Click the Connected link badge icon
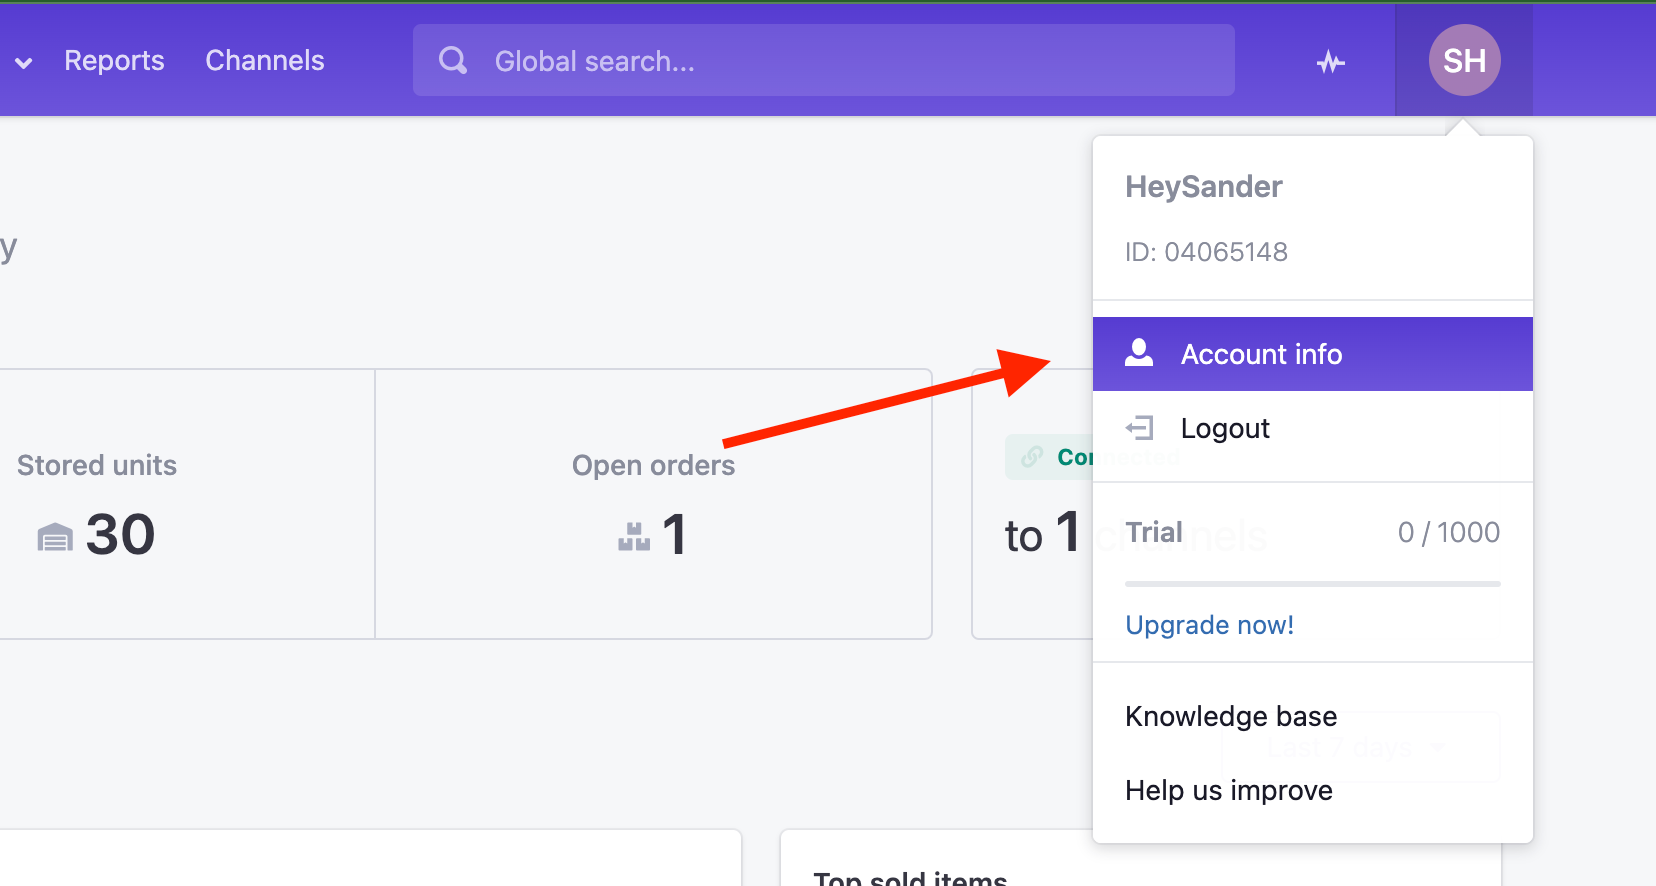The width and height of the screenshot is (1656, 886). tap(1031, 457)
